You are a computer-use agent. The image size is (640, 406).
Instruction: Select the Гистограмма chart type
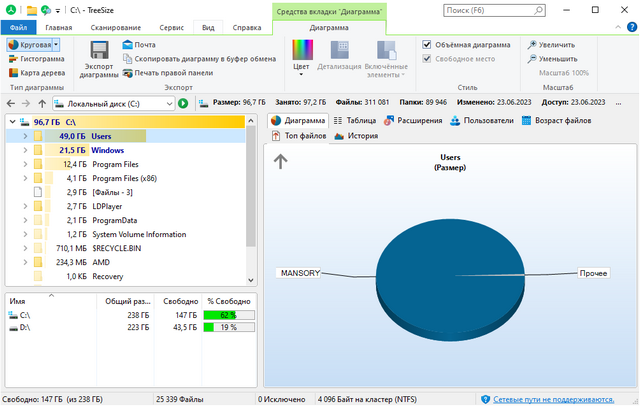click(35, 59)
